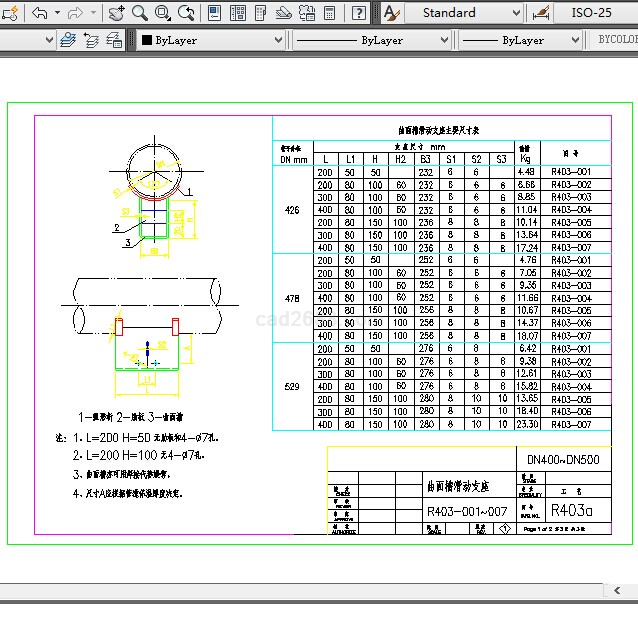
Task: Launch the QuickCalc calculator
Action: [x=330, y=13]
